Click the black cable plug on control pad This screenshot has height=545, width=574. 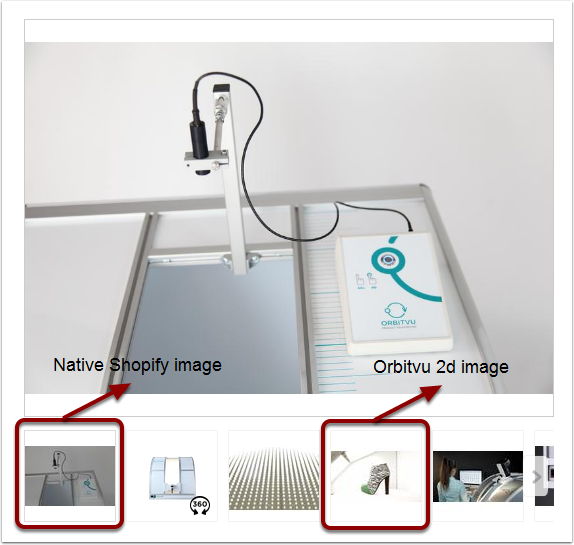(x=410, y=227)
